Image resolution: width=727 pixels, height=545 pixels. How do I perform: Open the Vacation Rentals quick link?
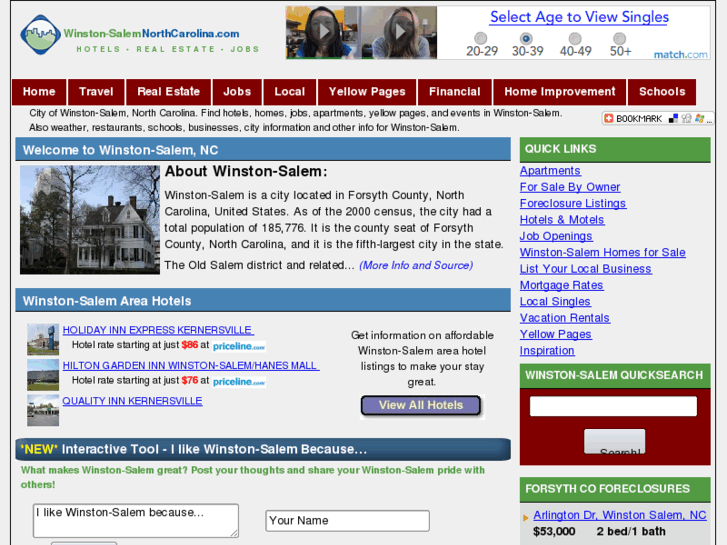565,318
